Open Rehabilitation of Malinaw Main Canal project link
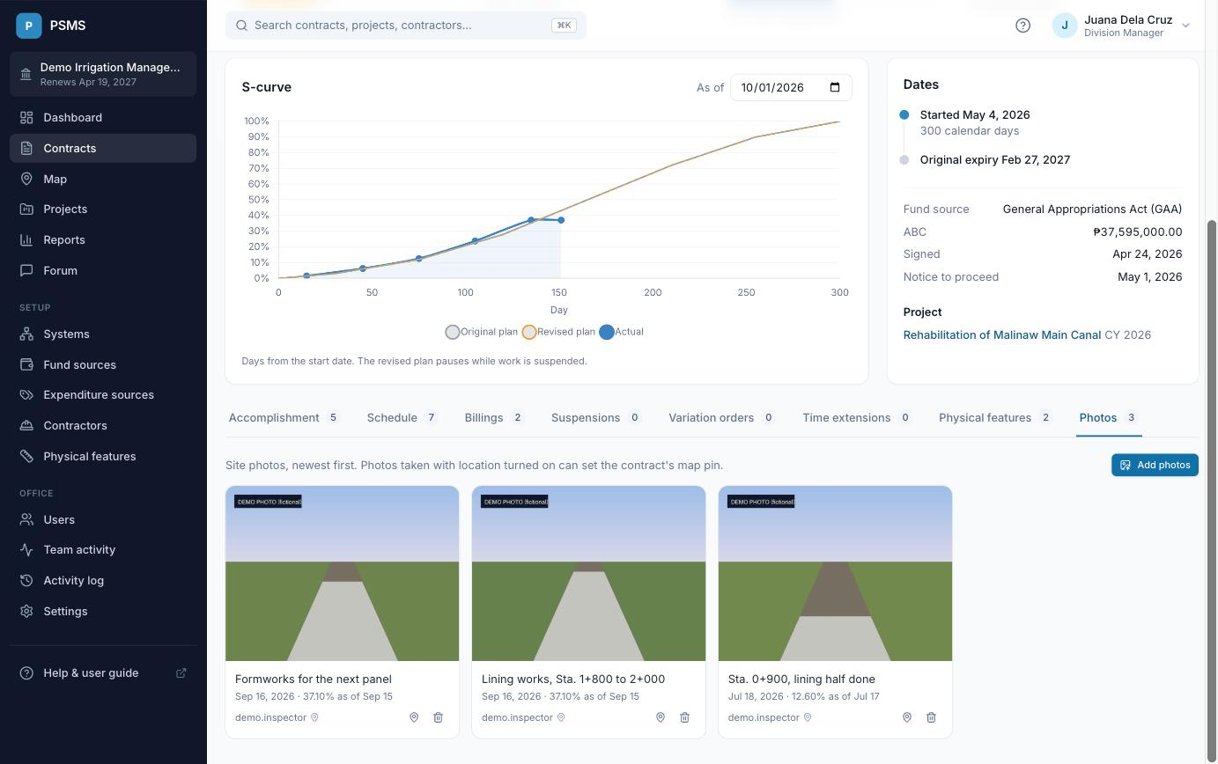This screenshot has width=1218, height=764. [1002, 335]
